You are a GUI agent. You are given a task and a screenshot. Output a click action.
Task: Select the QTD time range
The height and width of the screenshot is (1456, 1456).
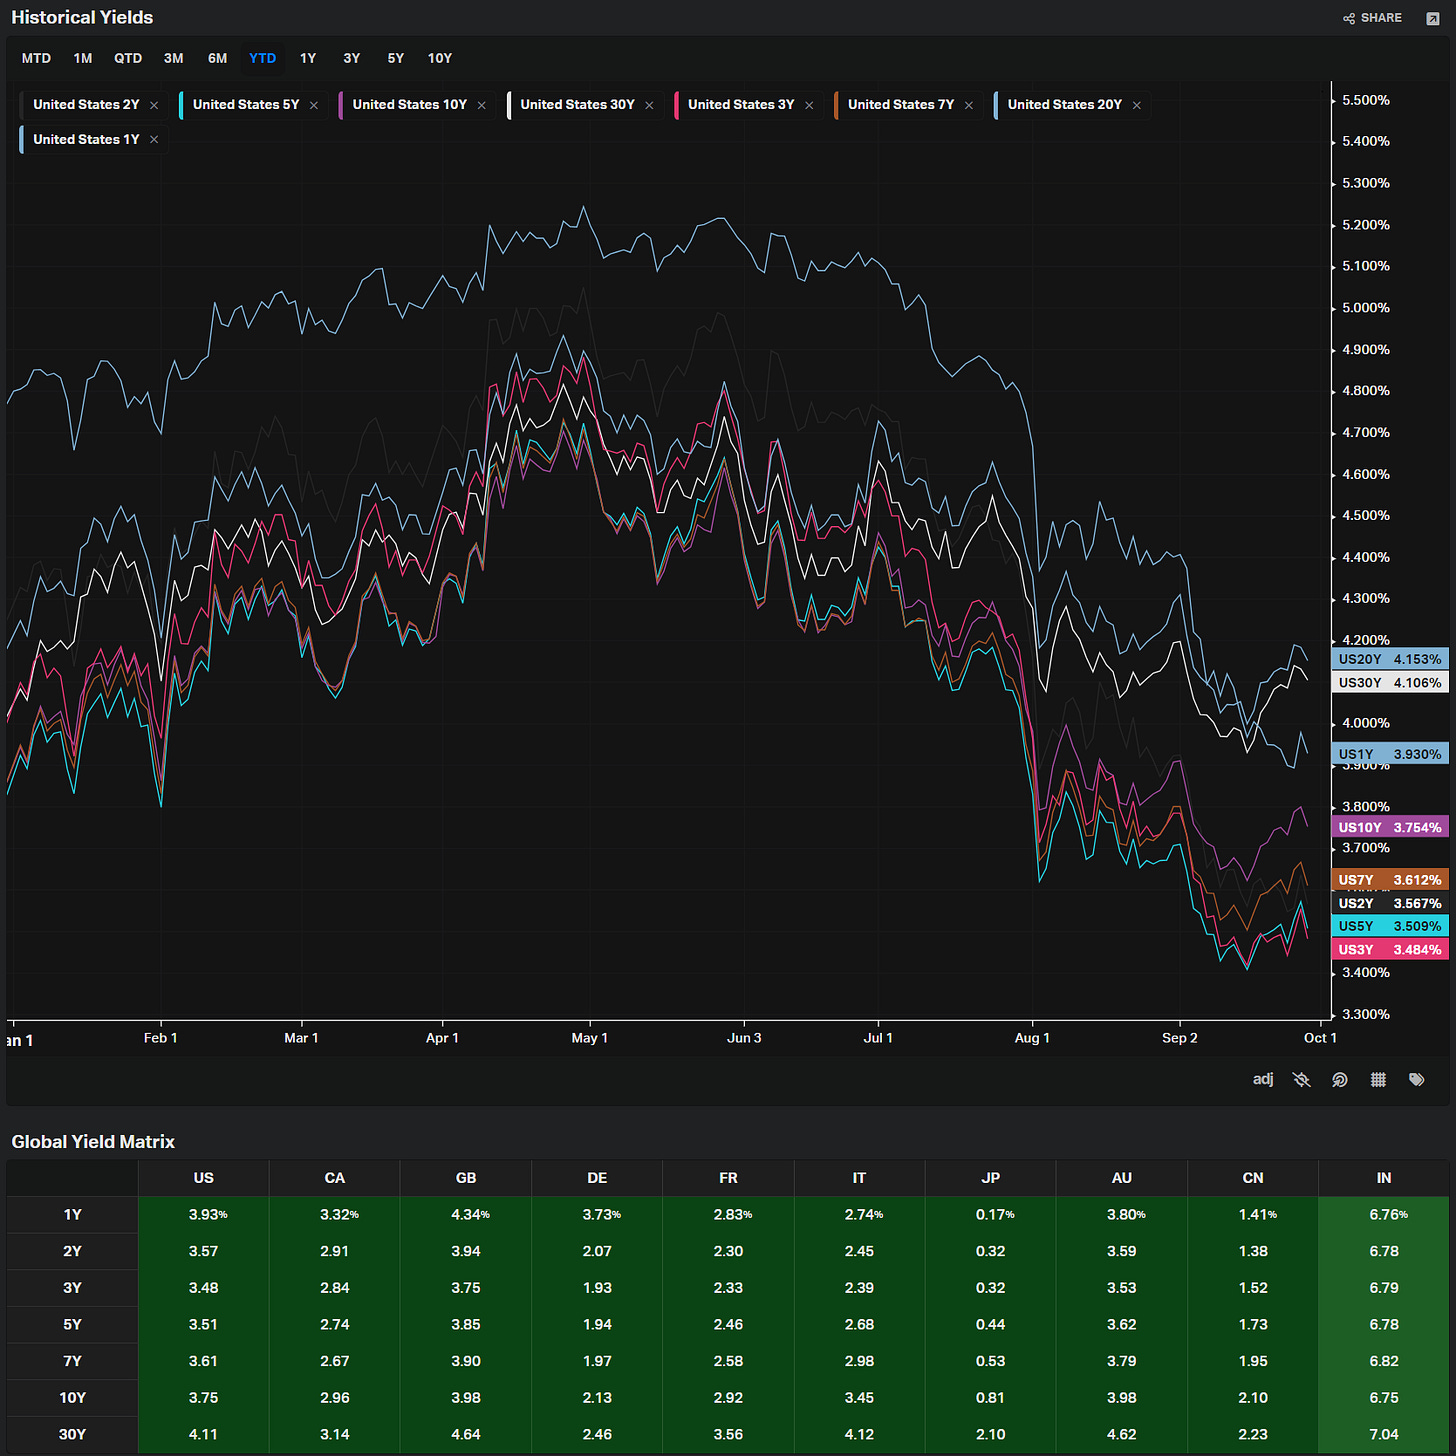128,58
